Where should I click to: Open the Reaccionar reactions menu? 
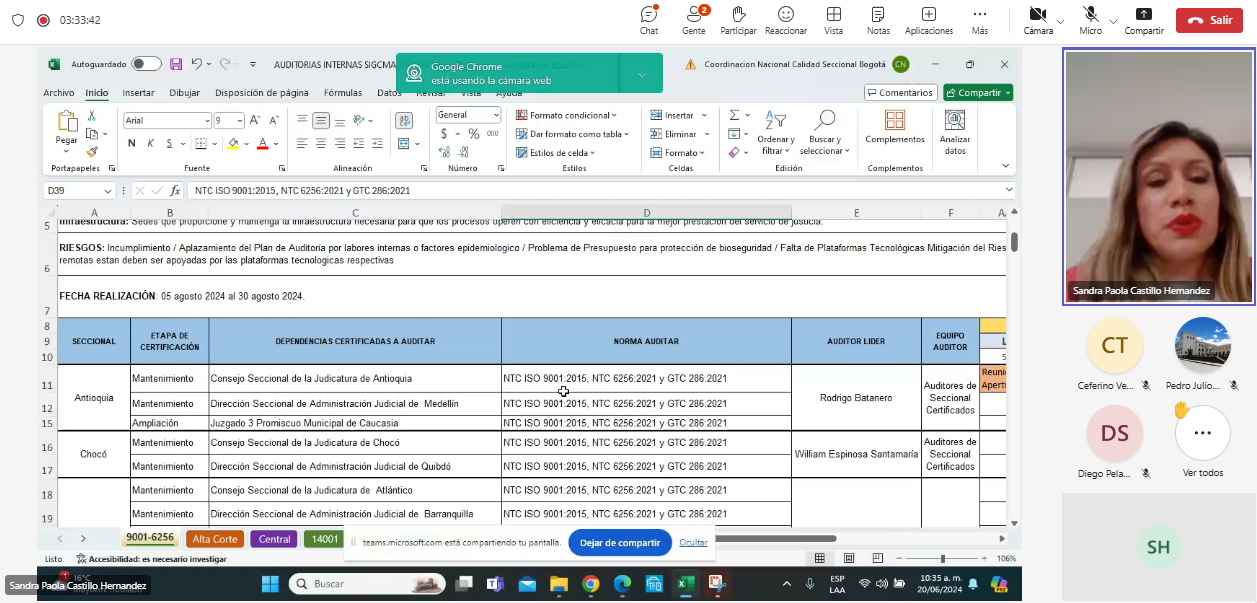pyautogui.click(x=786, y=20)
